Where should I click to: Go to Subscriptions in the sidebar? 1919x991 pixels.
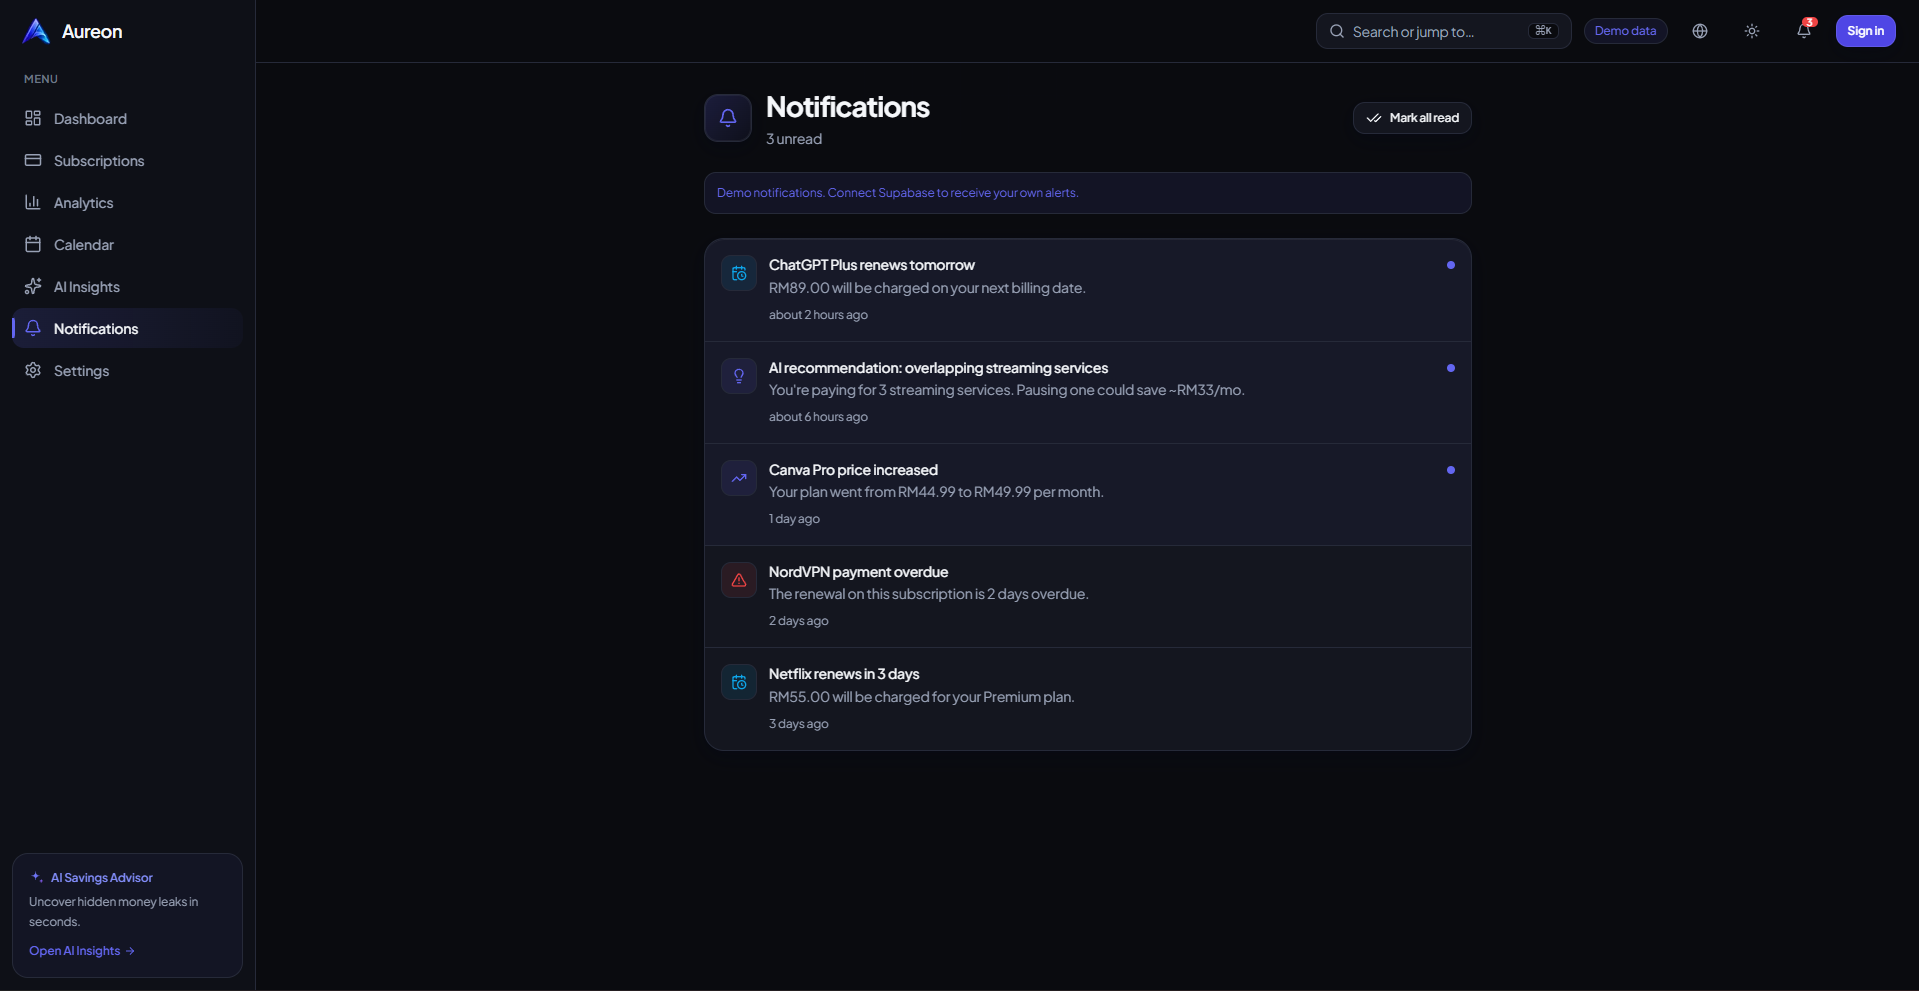point(127,160)
